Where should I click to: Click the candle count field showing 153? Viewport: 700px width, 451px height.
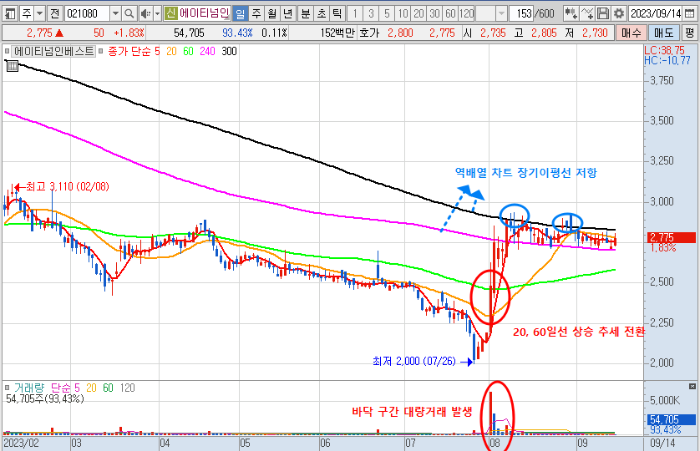pyautogui.click(x=522, y=14)
